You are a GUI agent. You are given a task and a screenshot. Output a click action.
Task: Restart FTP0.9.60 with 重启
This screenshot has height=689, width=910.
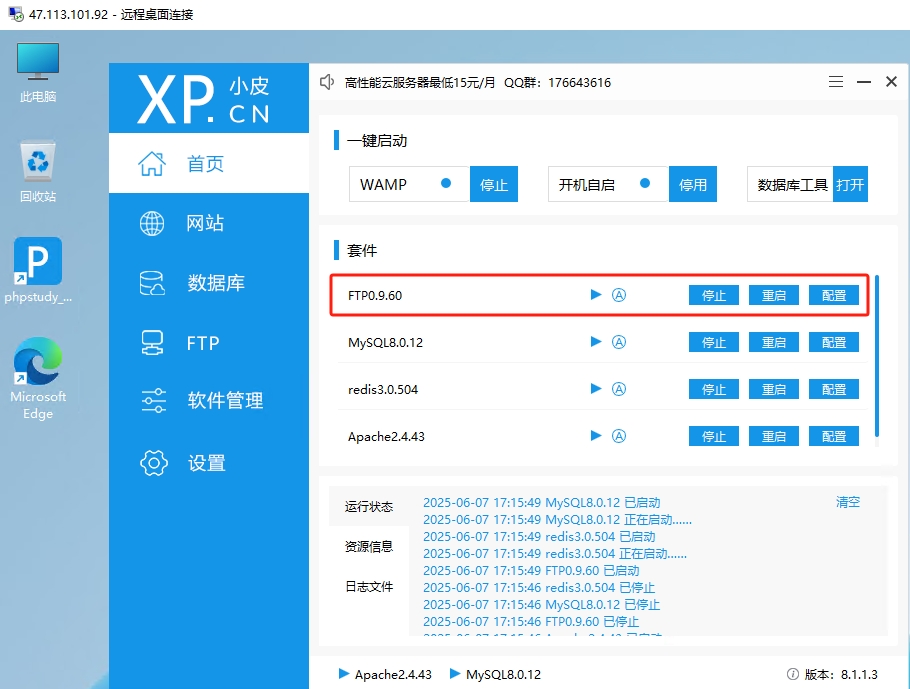tap(774, 295)
